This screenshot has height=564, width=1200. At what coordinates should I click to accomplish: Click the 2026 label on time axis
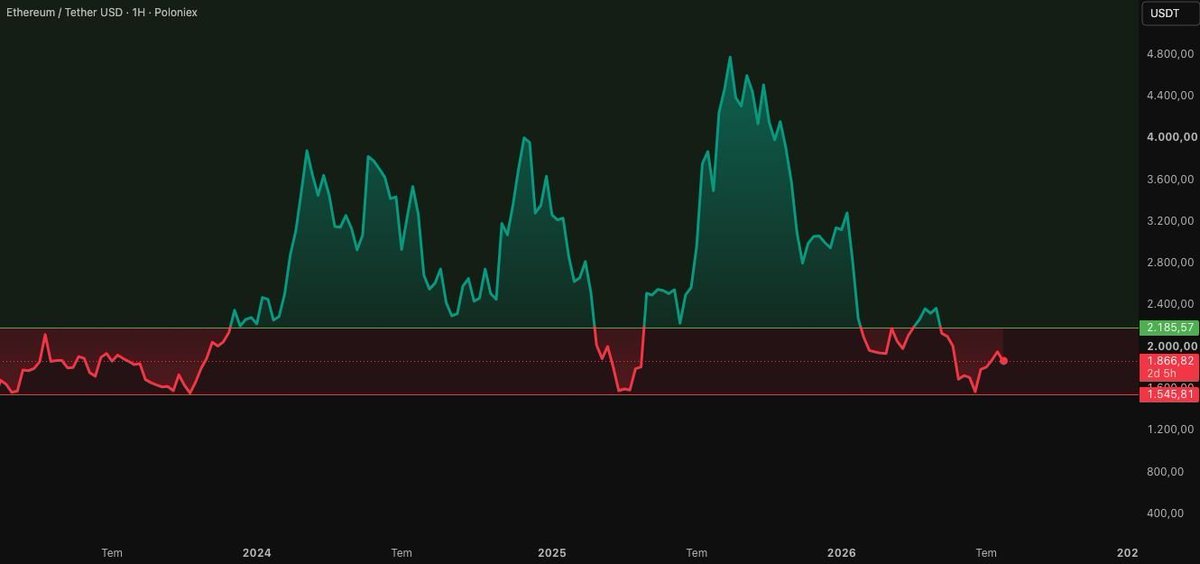pyautogui.click(x=842, y=553)
